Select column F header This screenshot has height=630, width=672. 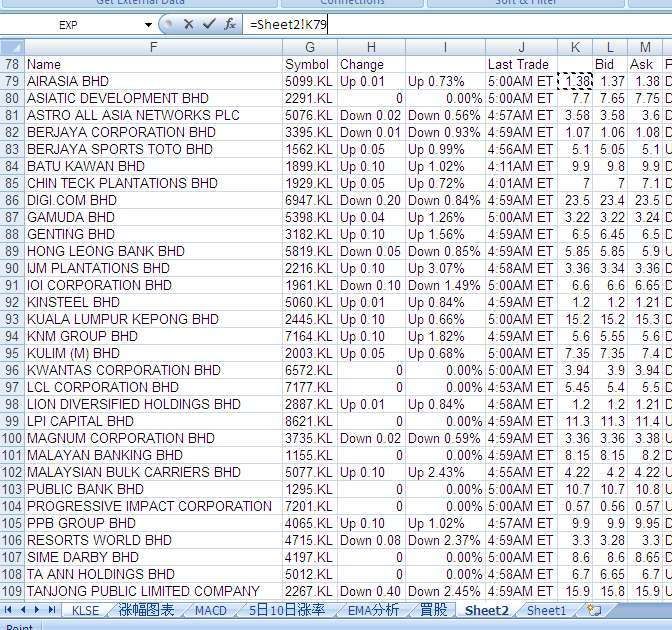point(153,47)
